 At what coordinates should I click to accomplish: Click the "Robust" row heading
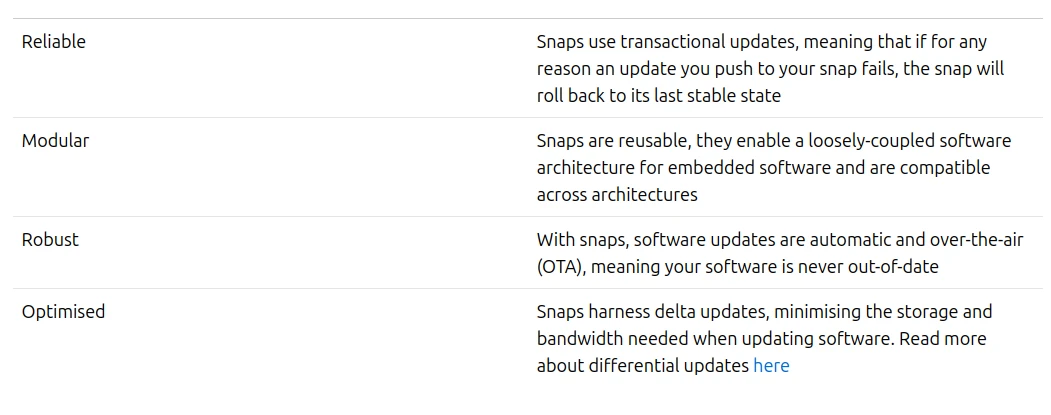pyautogui.click(x=50, y=240)
